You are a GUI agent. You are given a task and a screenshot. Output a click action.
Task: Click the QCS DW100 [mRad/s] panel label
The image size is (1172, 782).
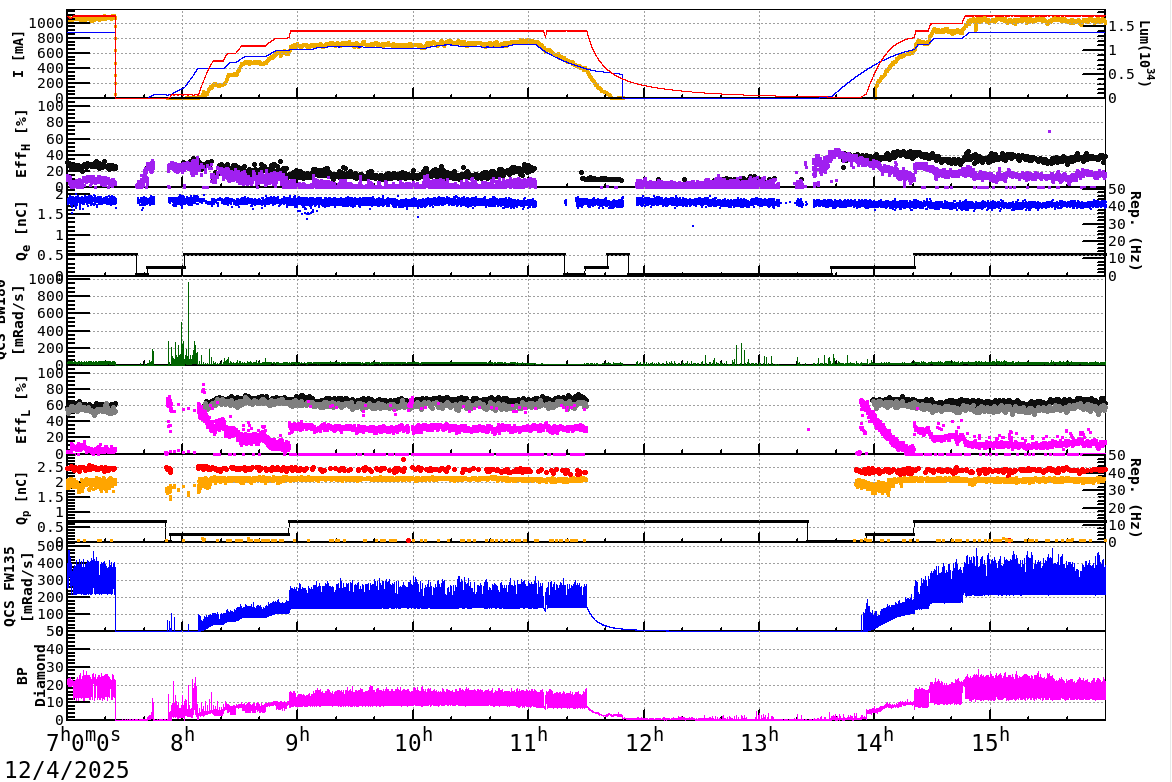click(x=15, y=320)
